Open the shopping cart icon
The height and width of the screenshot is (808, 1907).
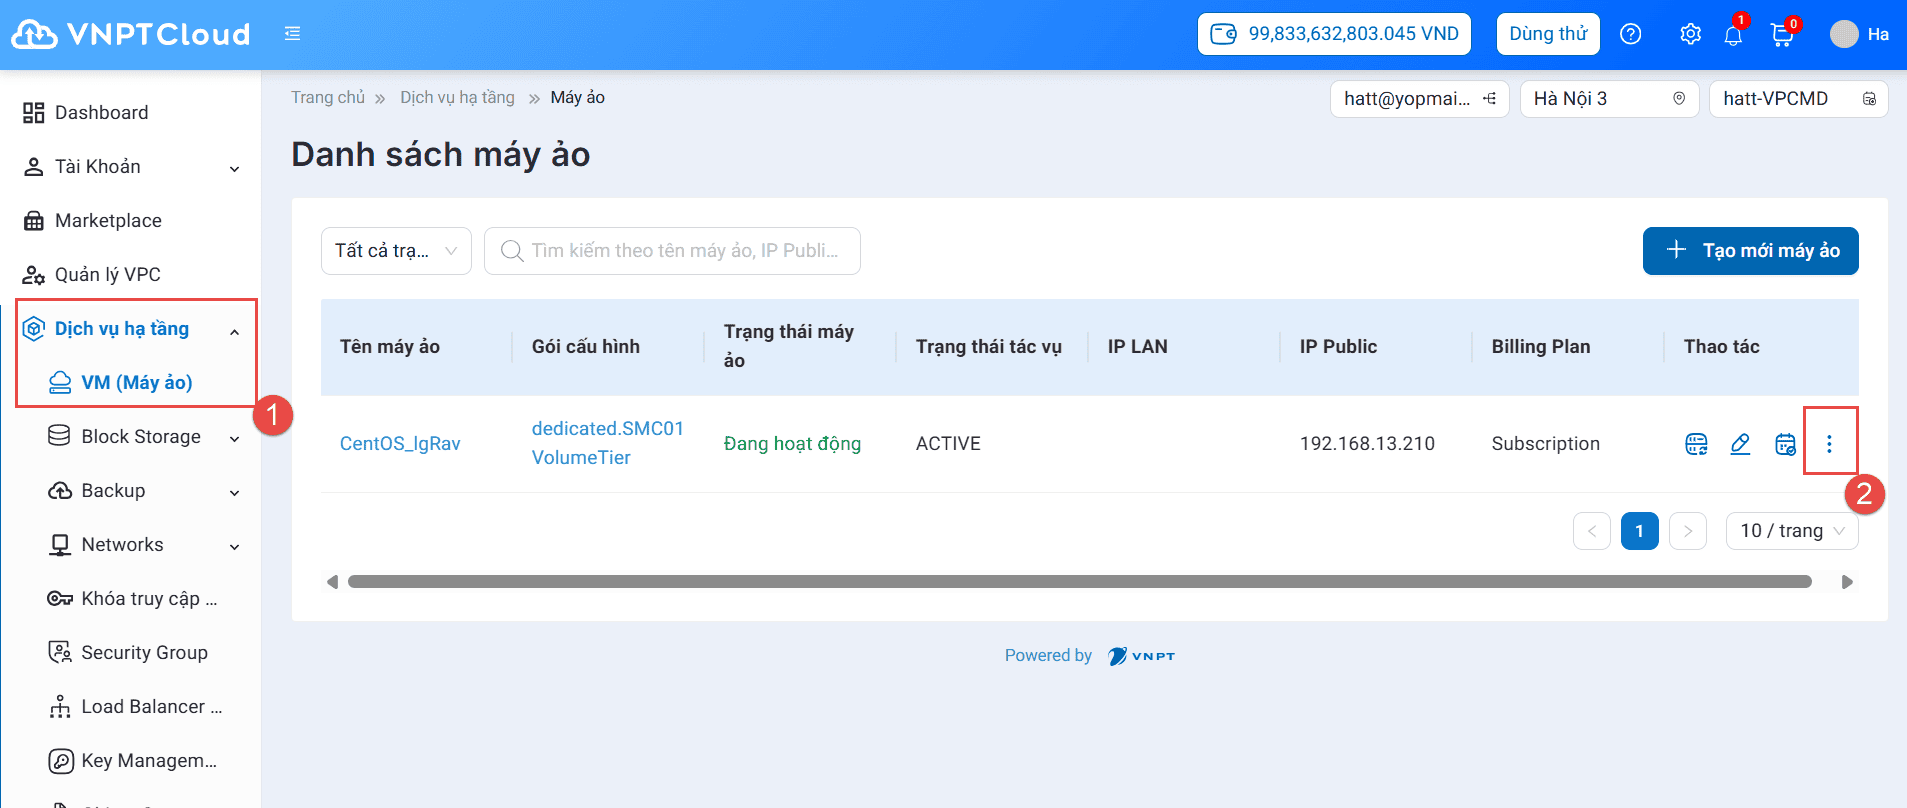pos(1781,35)
